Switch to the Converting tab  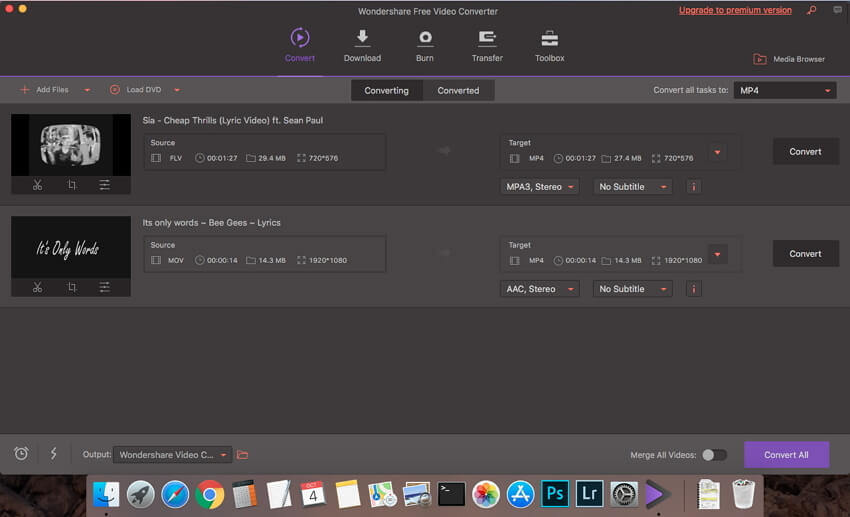pos(387,91)
